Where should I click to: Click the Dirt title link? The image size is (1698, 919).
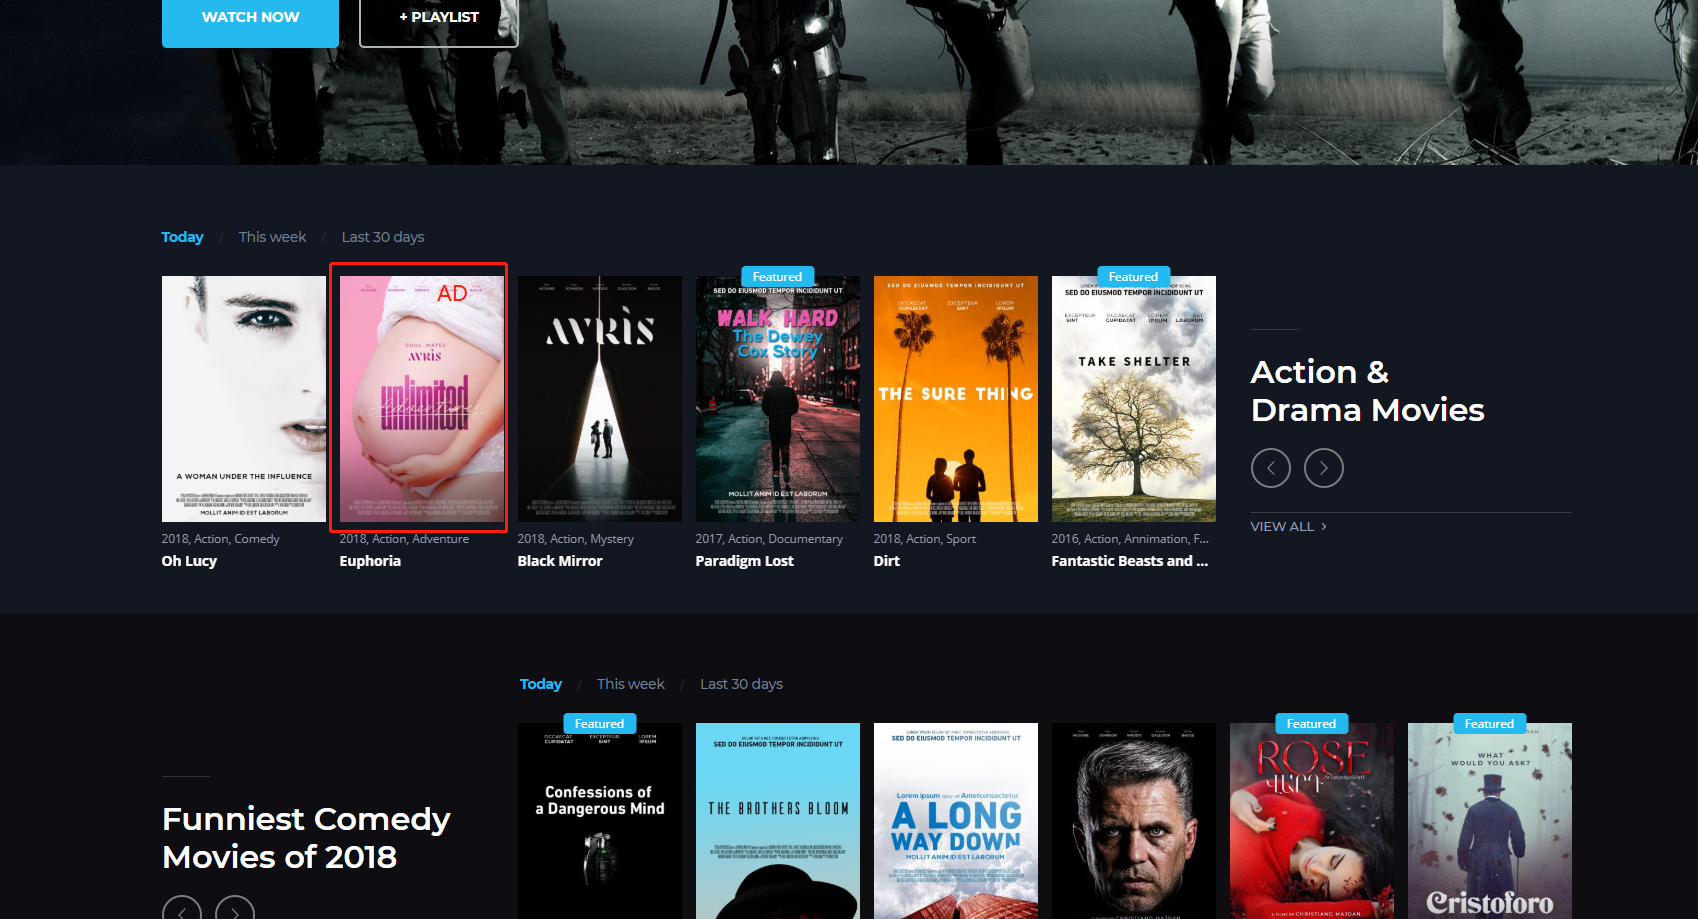tap(886, 561)
